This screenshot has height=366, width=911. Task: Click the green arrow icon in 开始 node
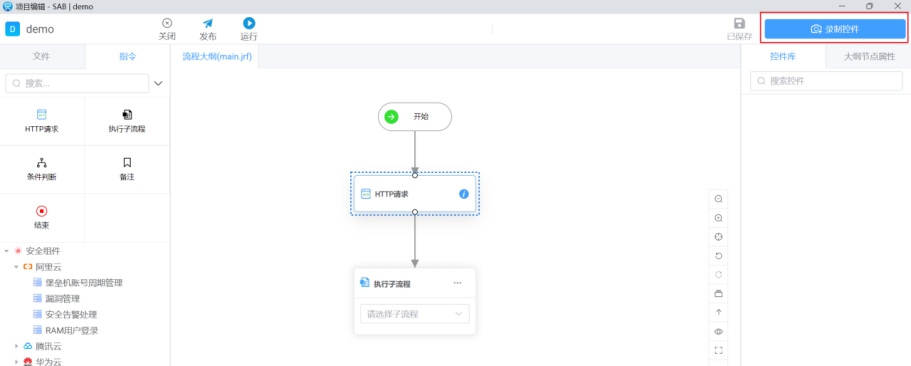[x=392, y=117]
